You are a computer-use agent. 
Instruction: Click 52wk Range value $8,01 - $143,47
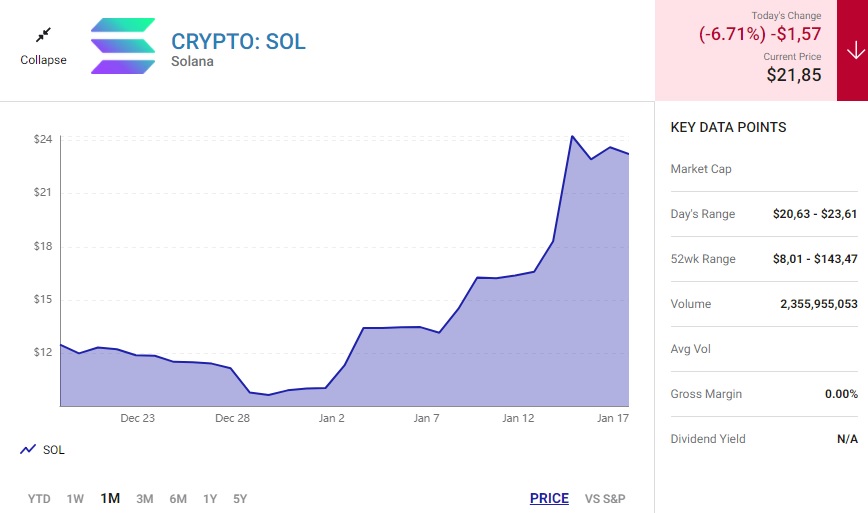point(815,258)
